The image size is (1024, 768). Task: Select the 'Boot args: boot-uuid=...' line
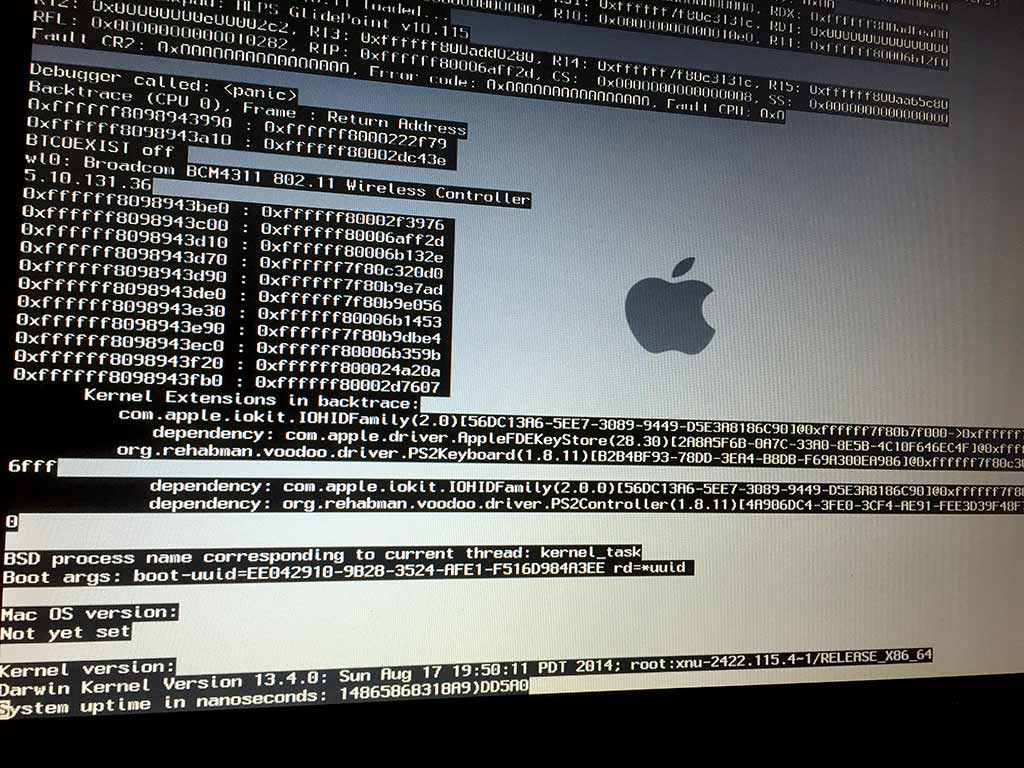[x=344, y=573]
